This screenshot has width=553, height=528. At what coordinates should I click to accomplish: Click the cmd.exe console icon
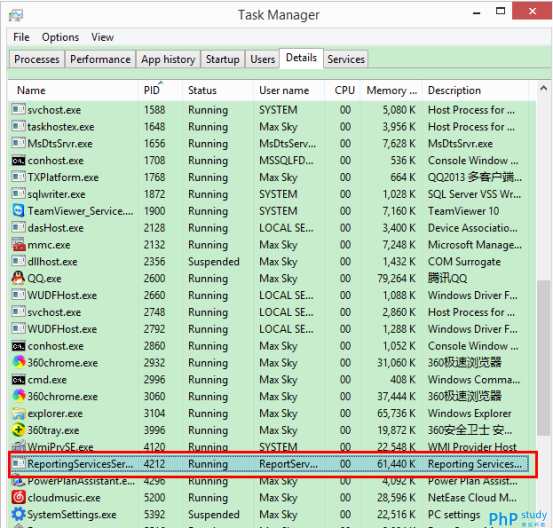click(18, 380)
